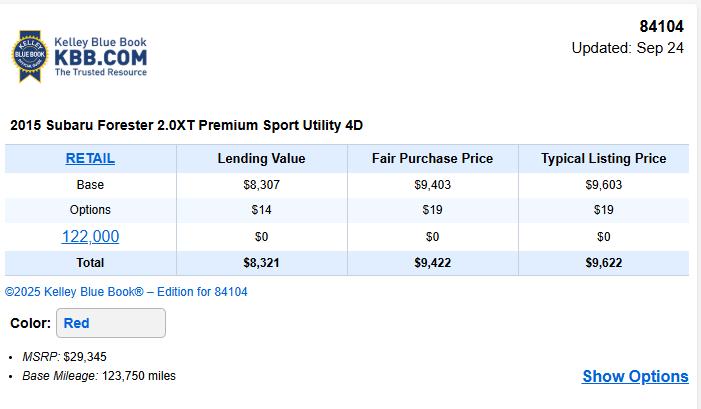Screen dimensions: 701x409
Task: Open the RETAIL link
Action: point(90,158)
